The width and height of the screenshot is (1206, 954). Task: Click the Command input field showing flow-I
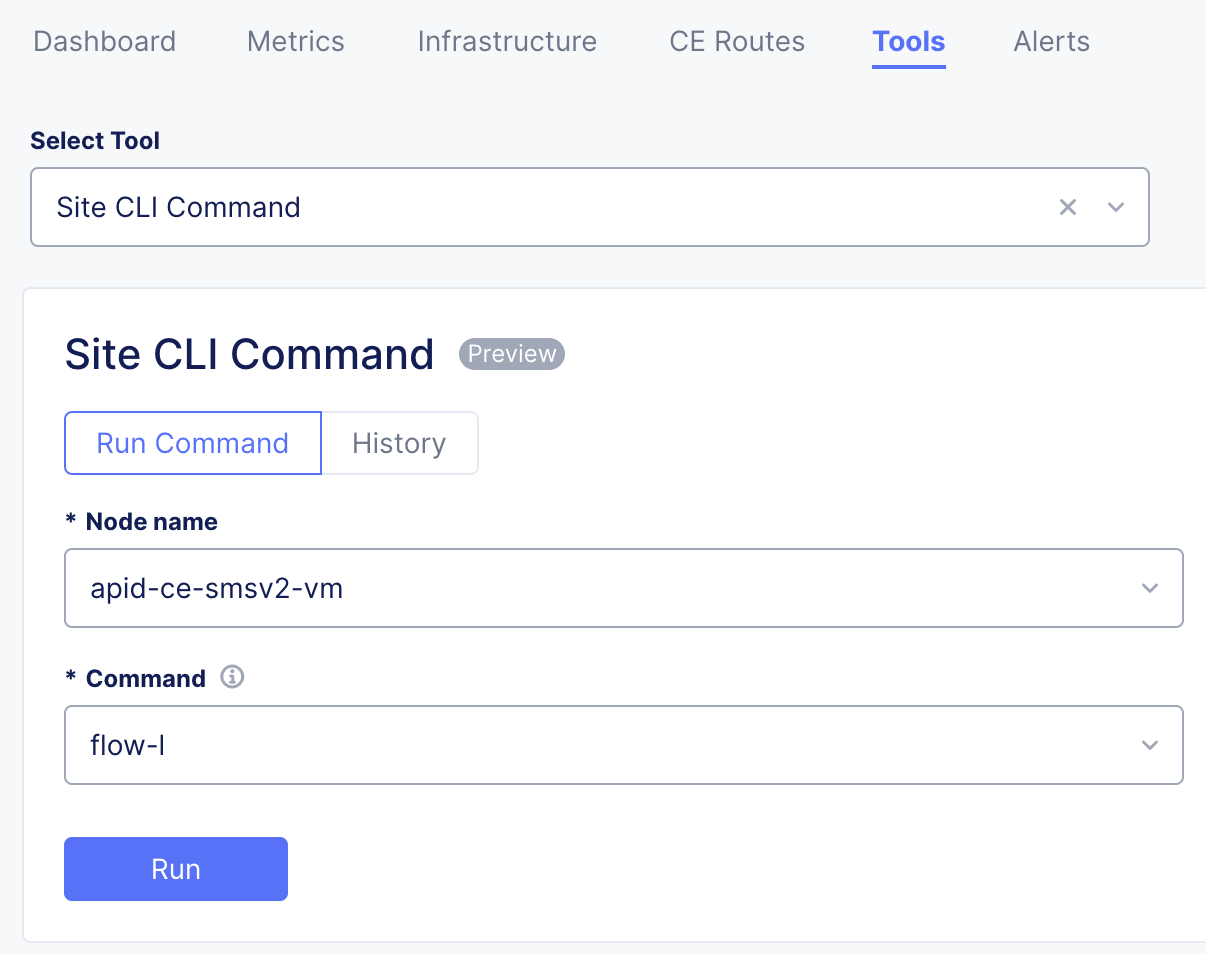click(400, 745)
